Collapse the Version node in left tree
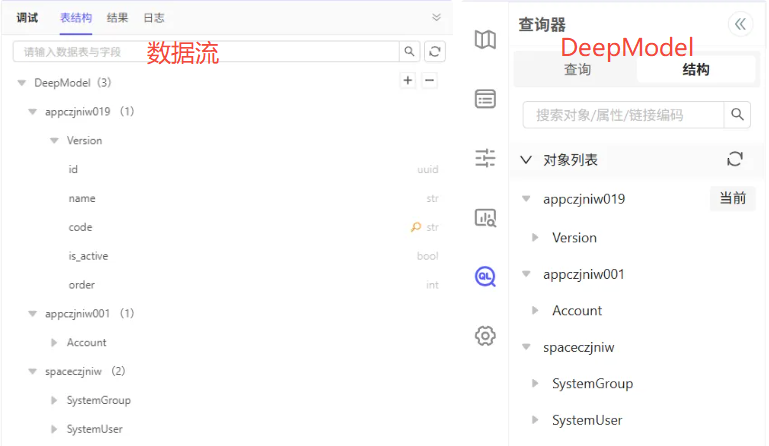The width and height of the screenshot is (769, 446). click(54, 141)
